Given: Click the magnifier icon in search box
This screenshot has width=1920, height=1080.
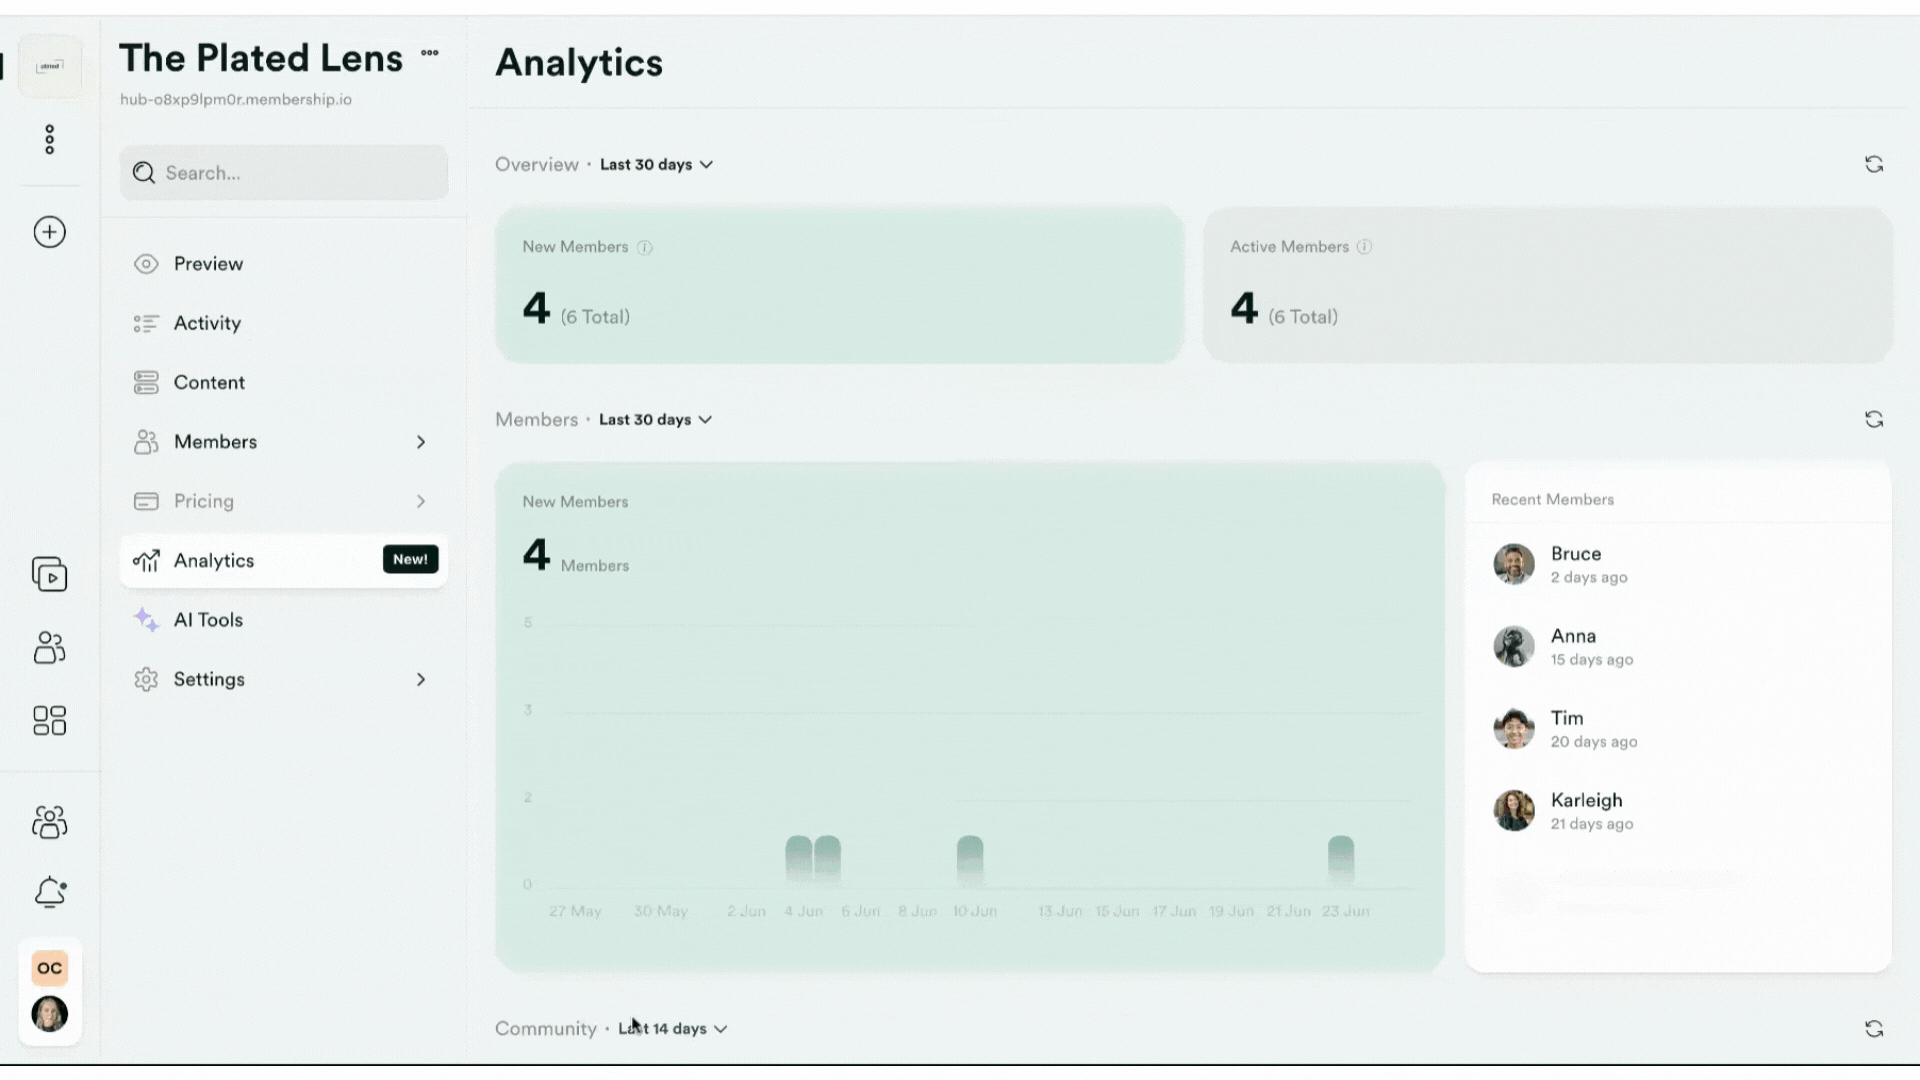Looking at the screenshot, I should click(144, 173).
